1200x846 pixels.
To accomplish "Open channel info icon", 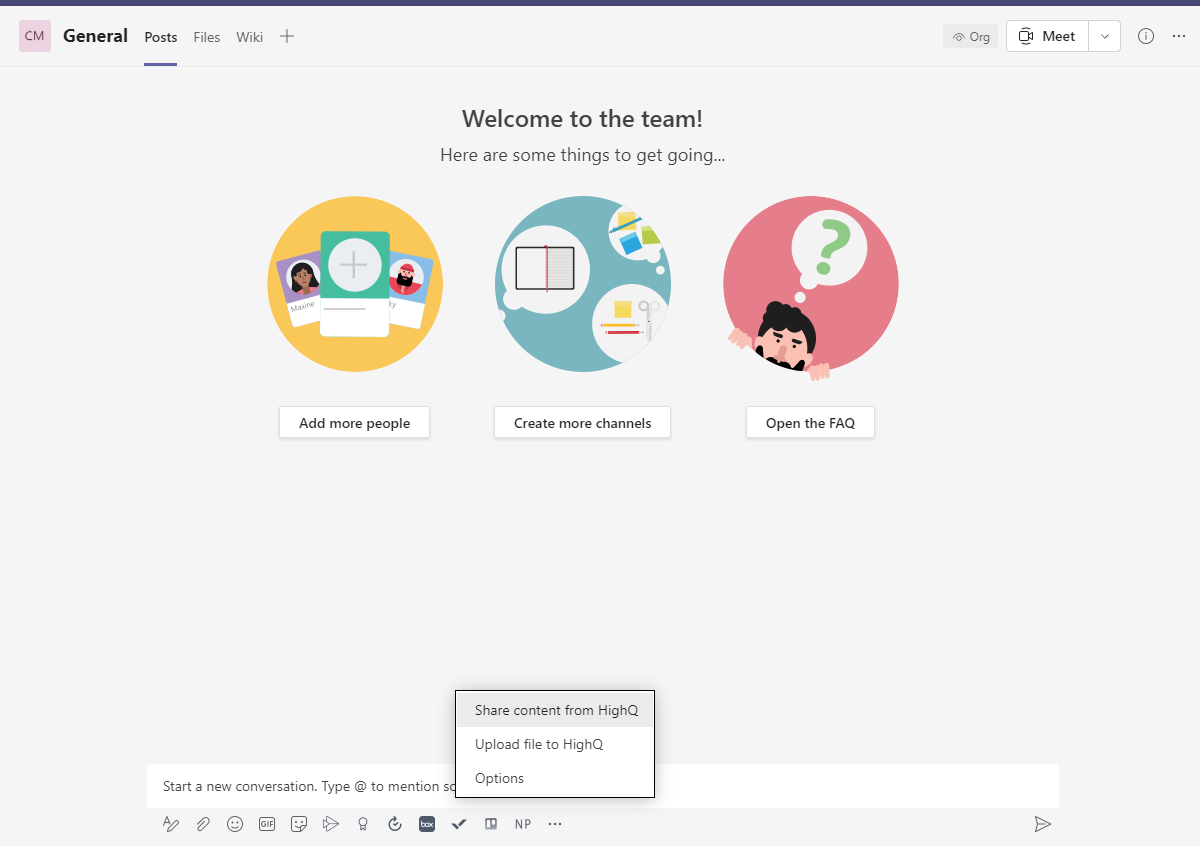I will pyautogui.click(x=1146, y=36).
